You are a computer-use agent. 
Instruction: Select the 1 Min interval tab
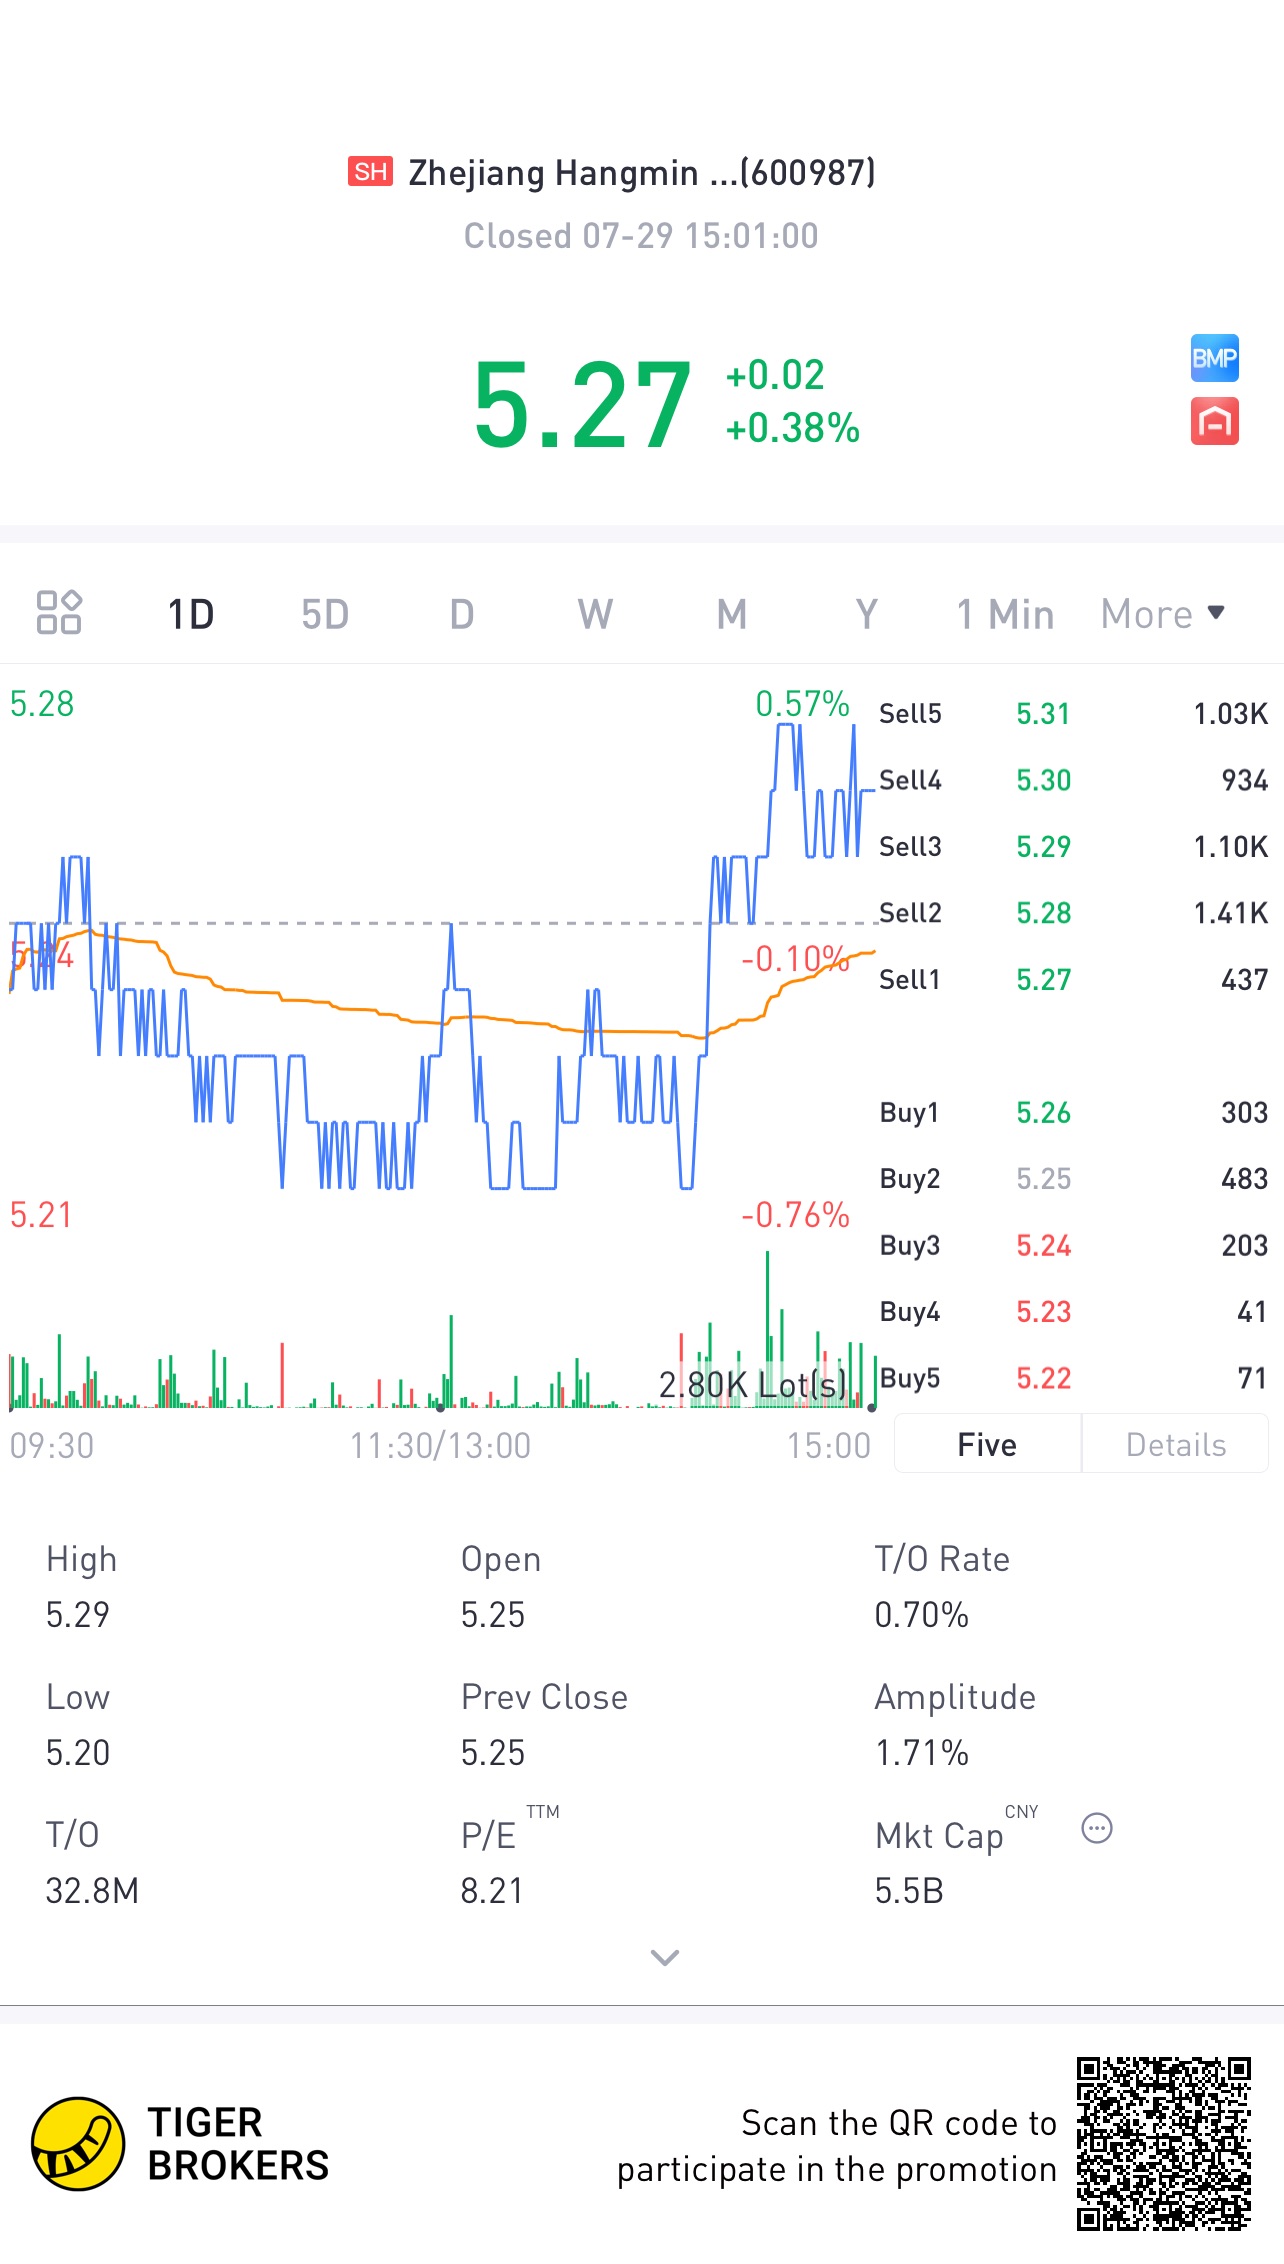[1005, 614]
